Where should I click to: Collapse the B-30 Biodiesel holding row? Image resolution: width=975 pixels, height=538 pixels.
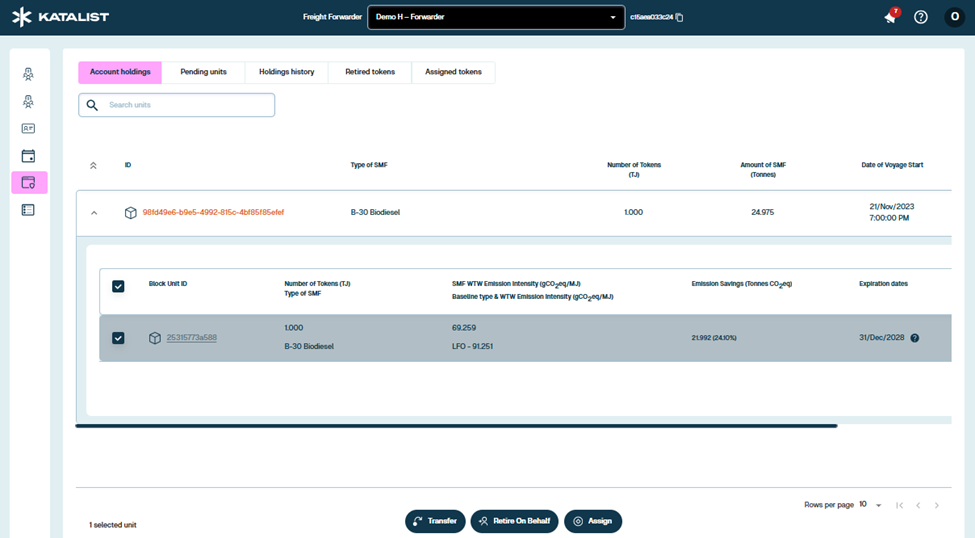(94, 213)
